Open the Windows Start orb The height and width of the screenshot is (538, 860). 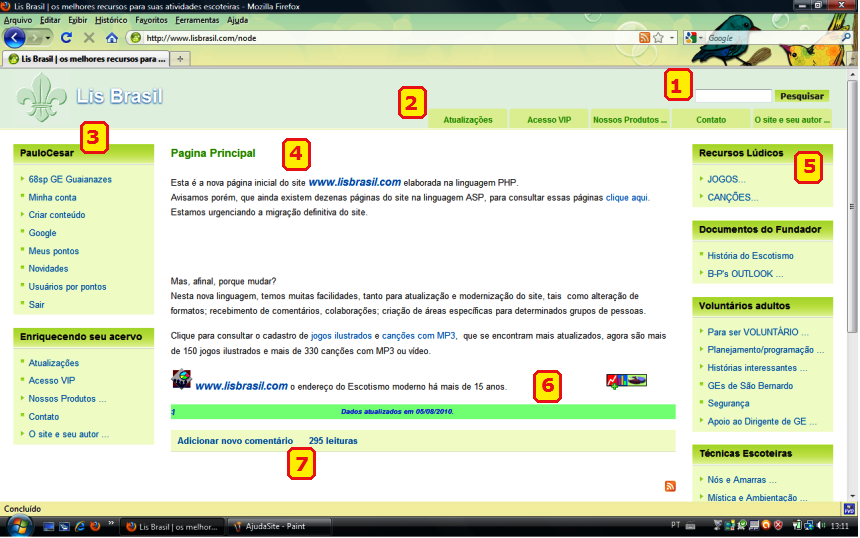[x=19, y=526]
